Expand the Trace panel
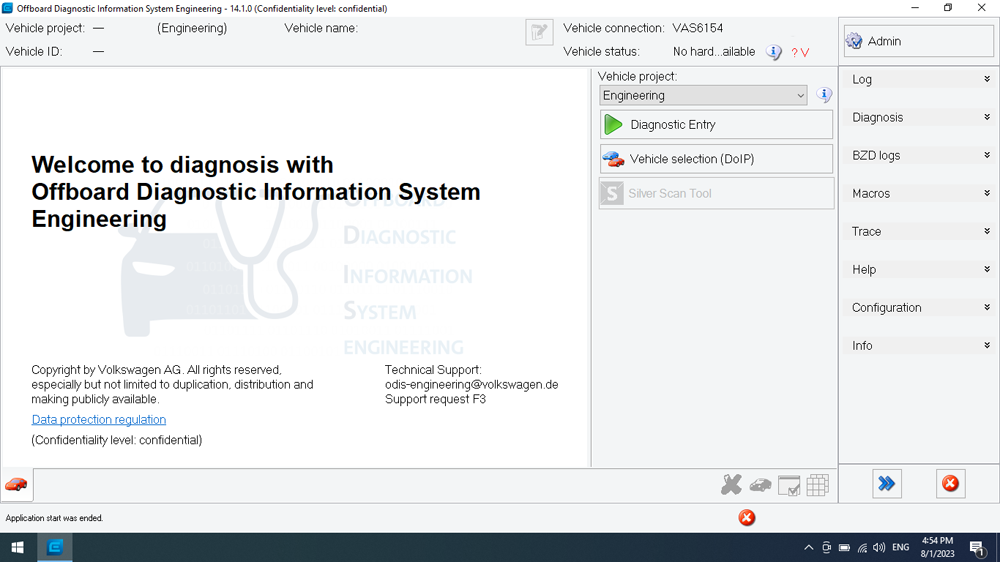Screen dimensions: 1000x562 point(918,232)
